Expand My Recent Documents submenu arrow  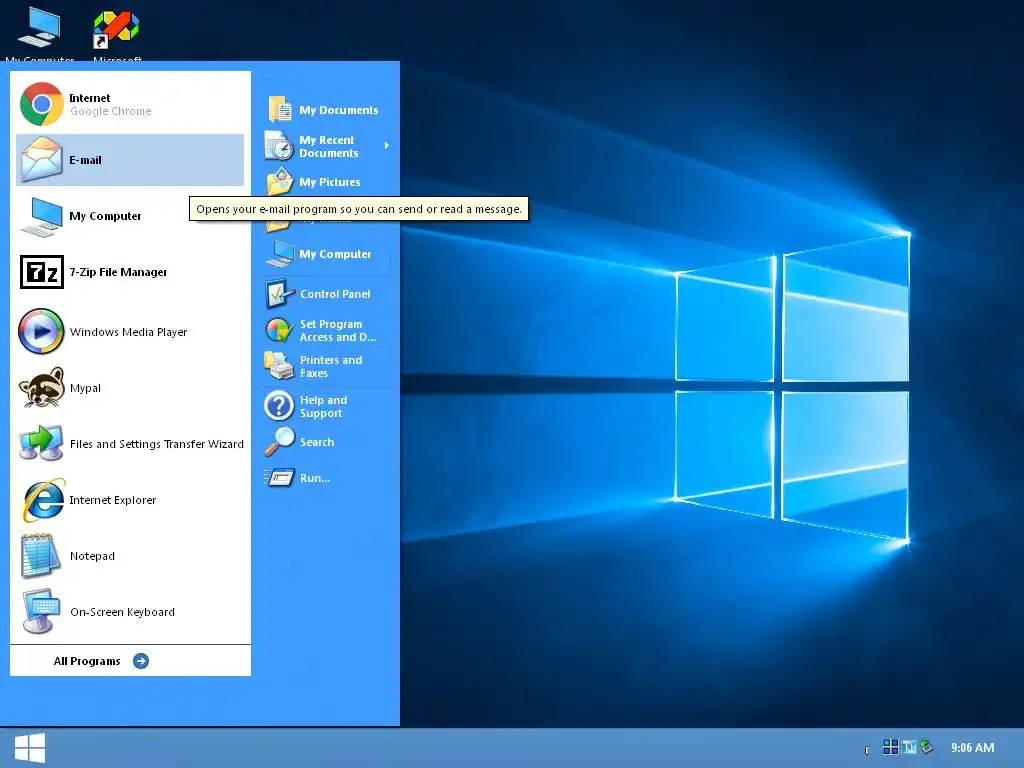coord(387,146)
